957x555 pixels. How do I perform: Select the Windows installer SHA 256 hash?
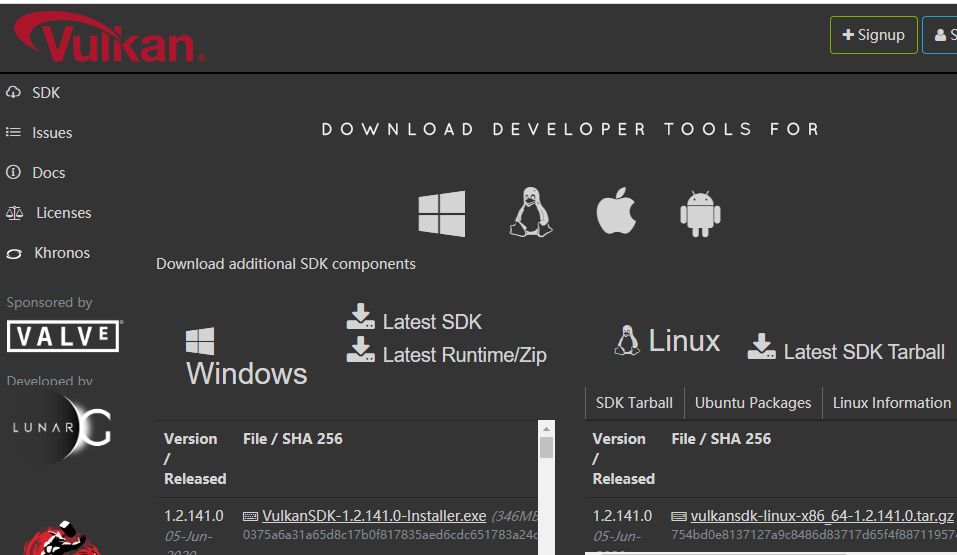[x=390, y=535]
